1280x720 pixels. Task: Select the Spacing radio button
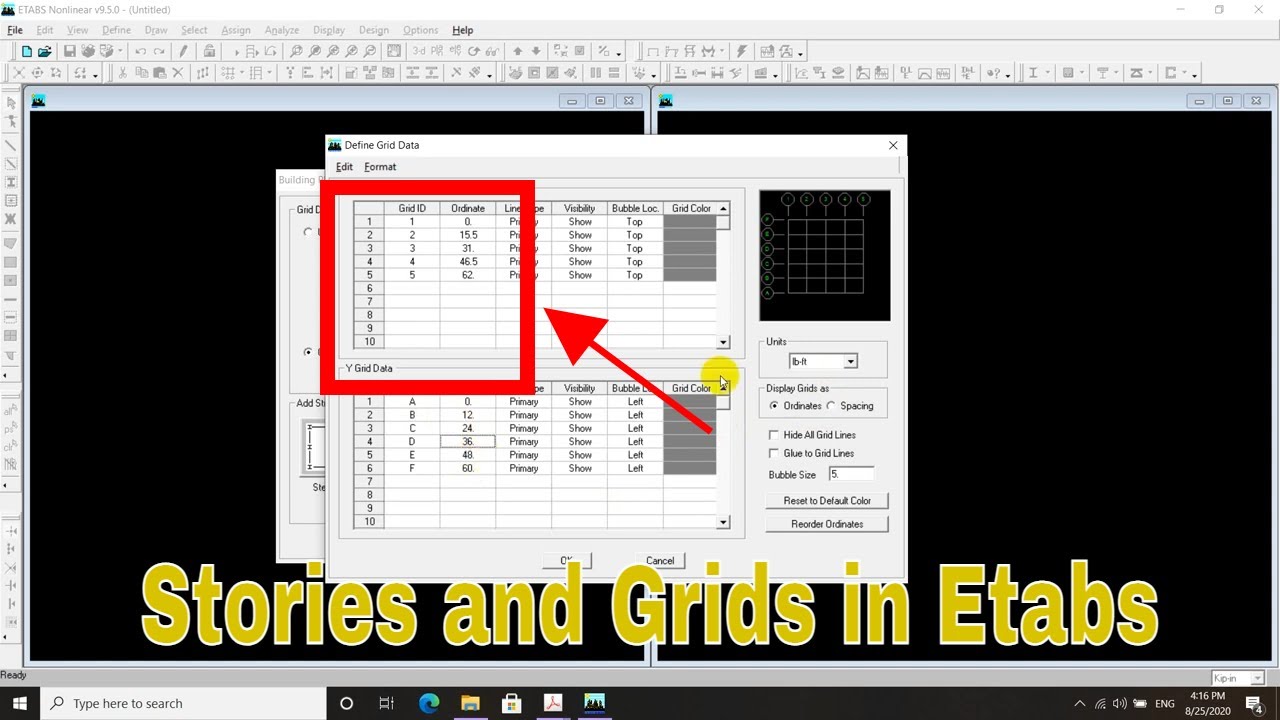(x=832, y=406)
